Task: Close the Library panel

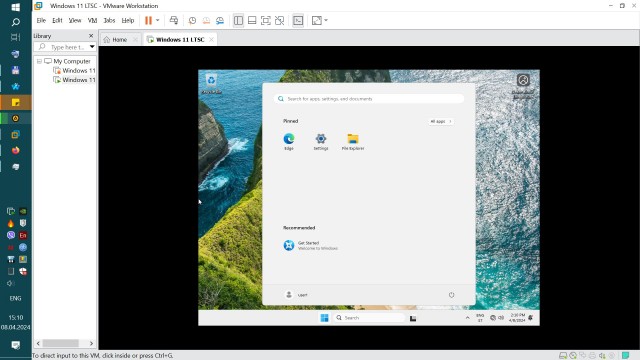Action: (91, 36)
